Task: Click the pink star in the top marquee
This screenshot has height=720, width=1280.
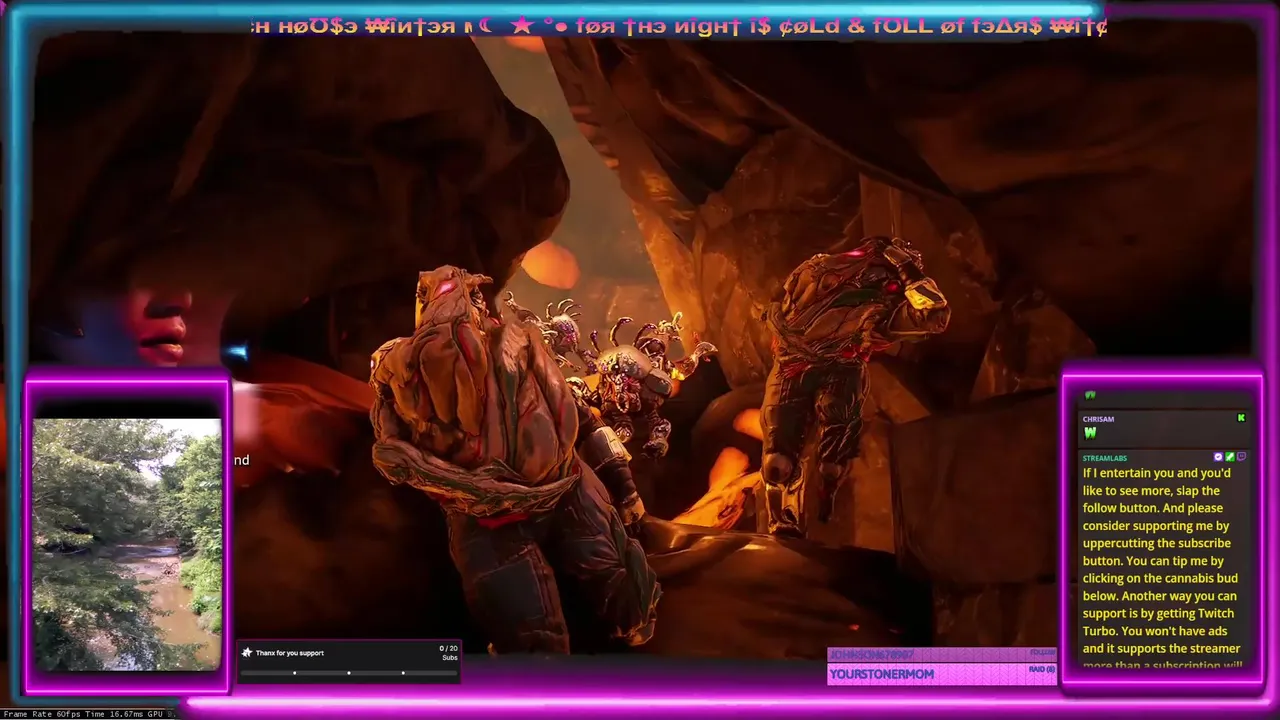Action: [x=521, y=26]
